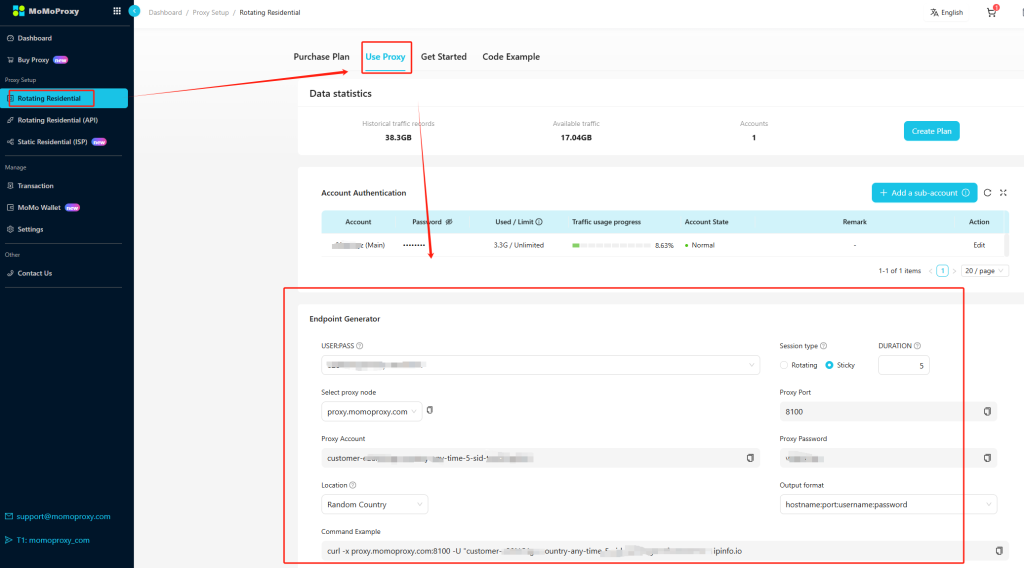1024x568 pixels.
Task: Open the Location Random Country dropdown
Action: pos(374,504)
